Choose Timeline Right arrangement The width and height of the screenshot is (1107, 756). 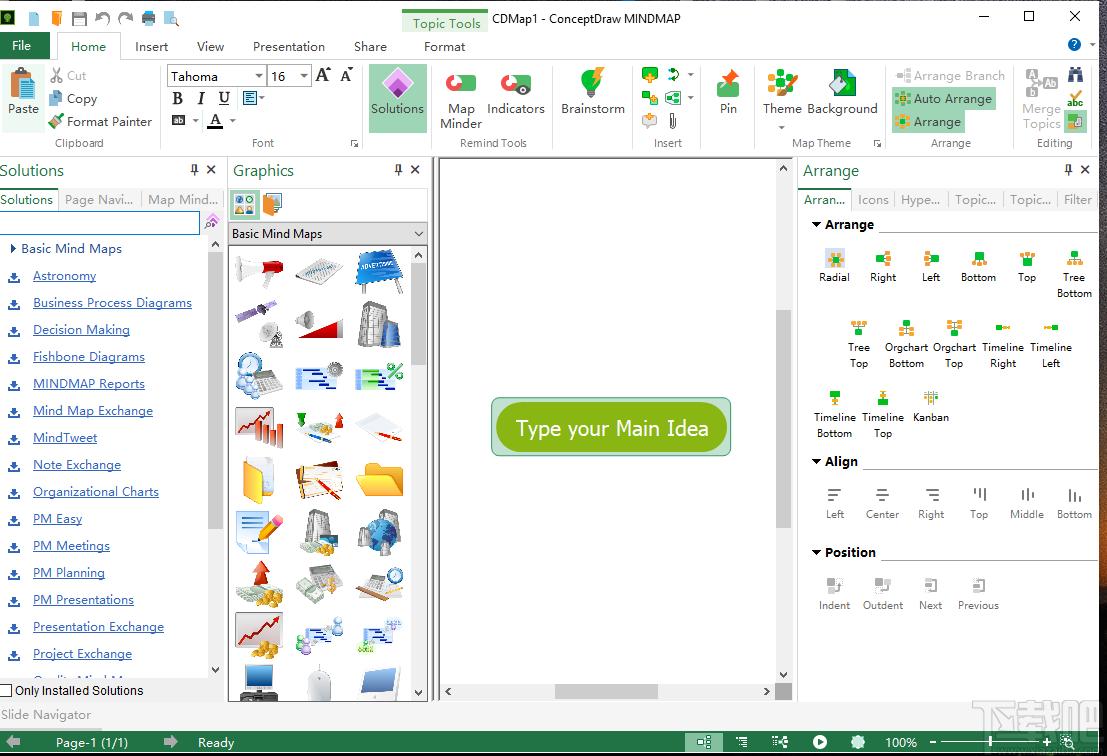[x=1003, y=344]
